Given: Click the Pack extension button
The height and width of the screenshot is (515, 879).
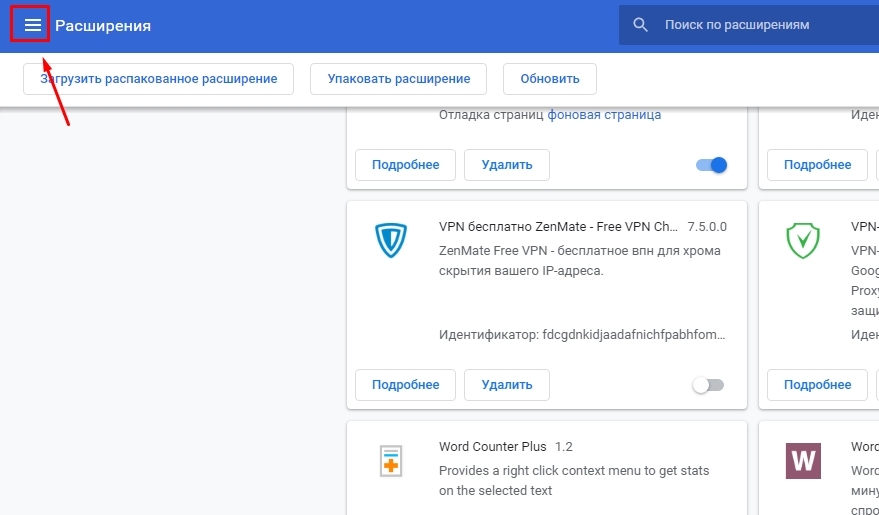Looking at the screenshot, I should coord(398,79).
